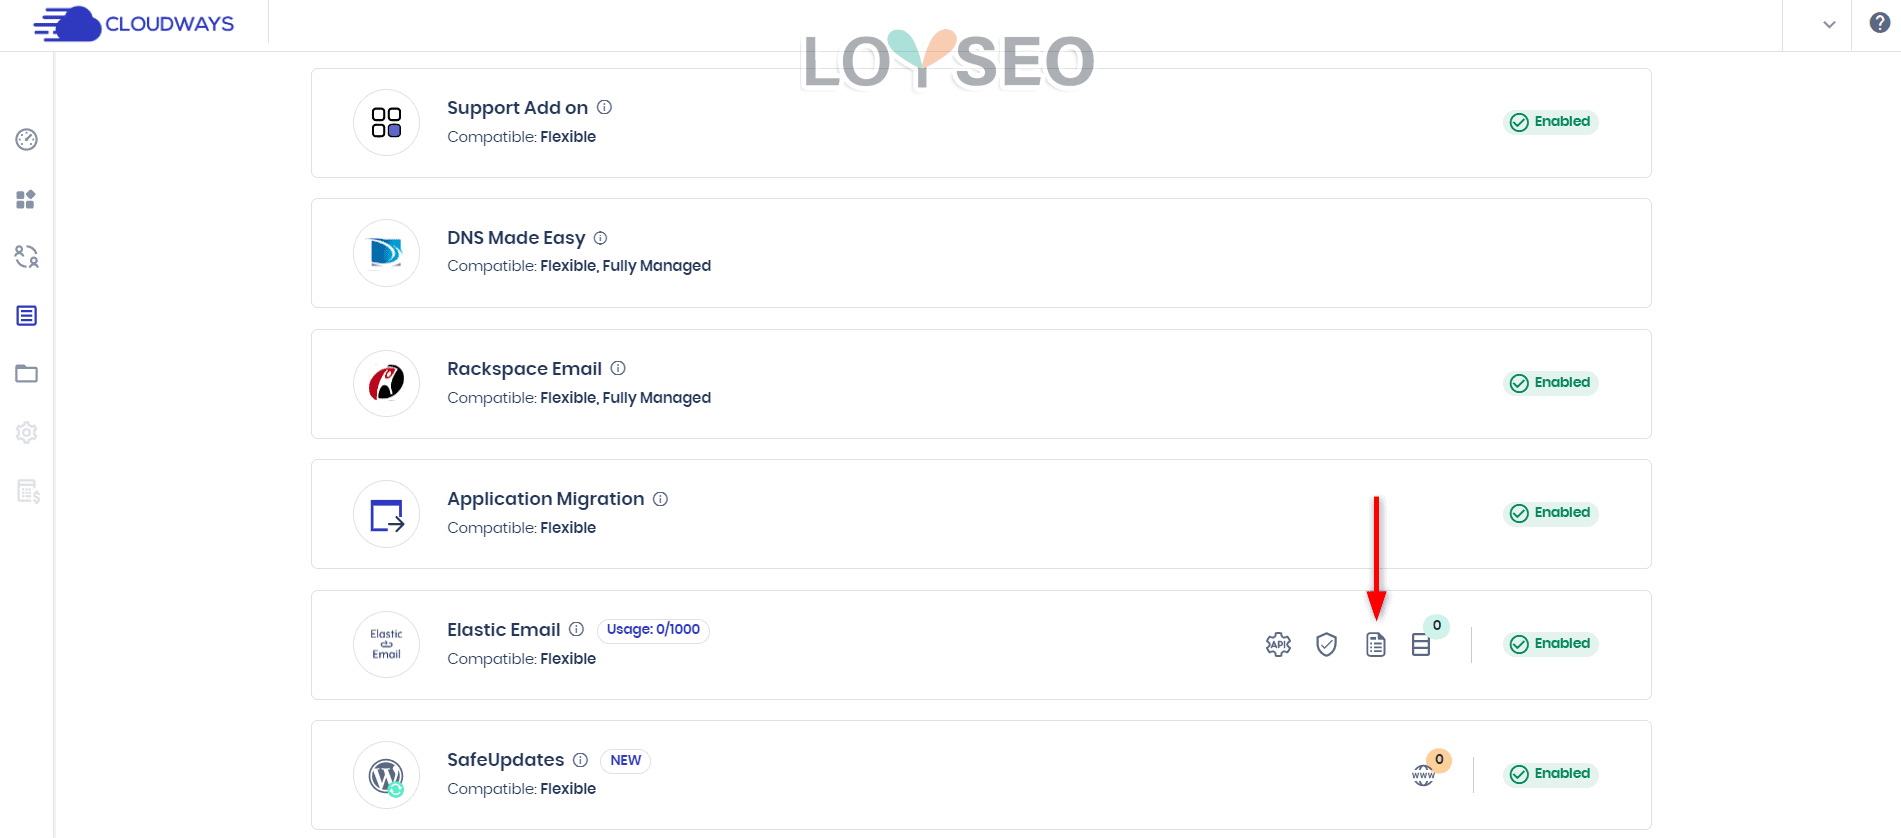Screen dimensions: 1901x838
Task: Click Enabled status on Support Add on
Action: pyautogui.click(x=1550, y=122)
